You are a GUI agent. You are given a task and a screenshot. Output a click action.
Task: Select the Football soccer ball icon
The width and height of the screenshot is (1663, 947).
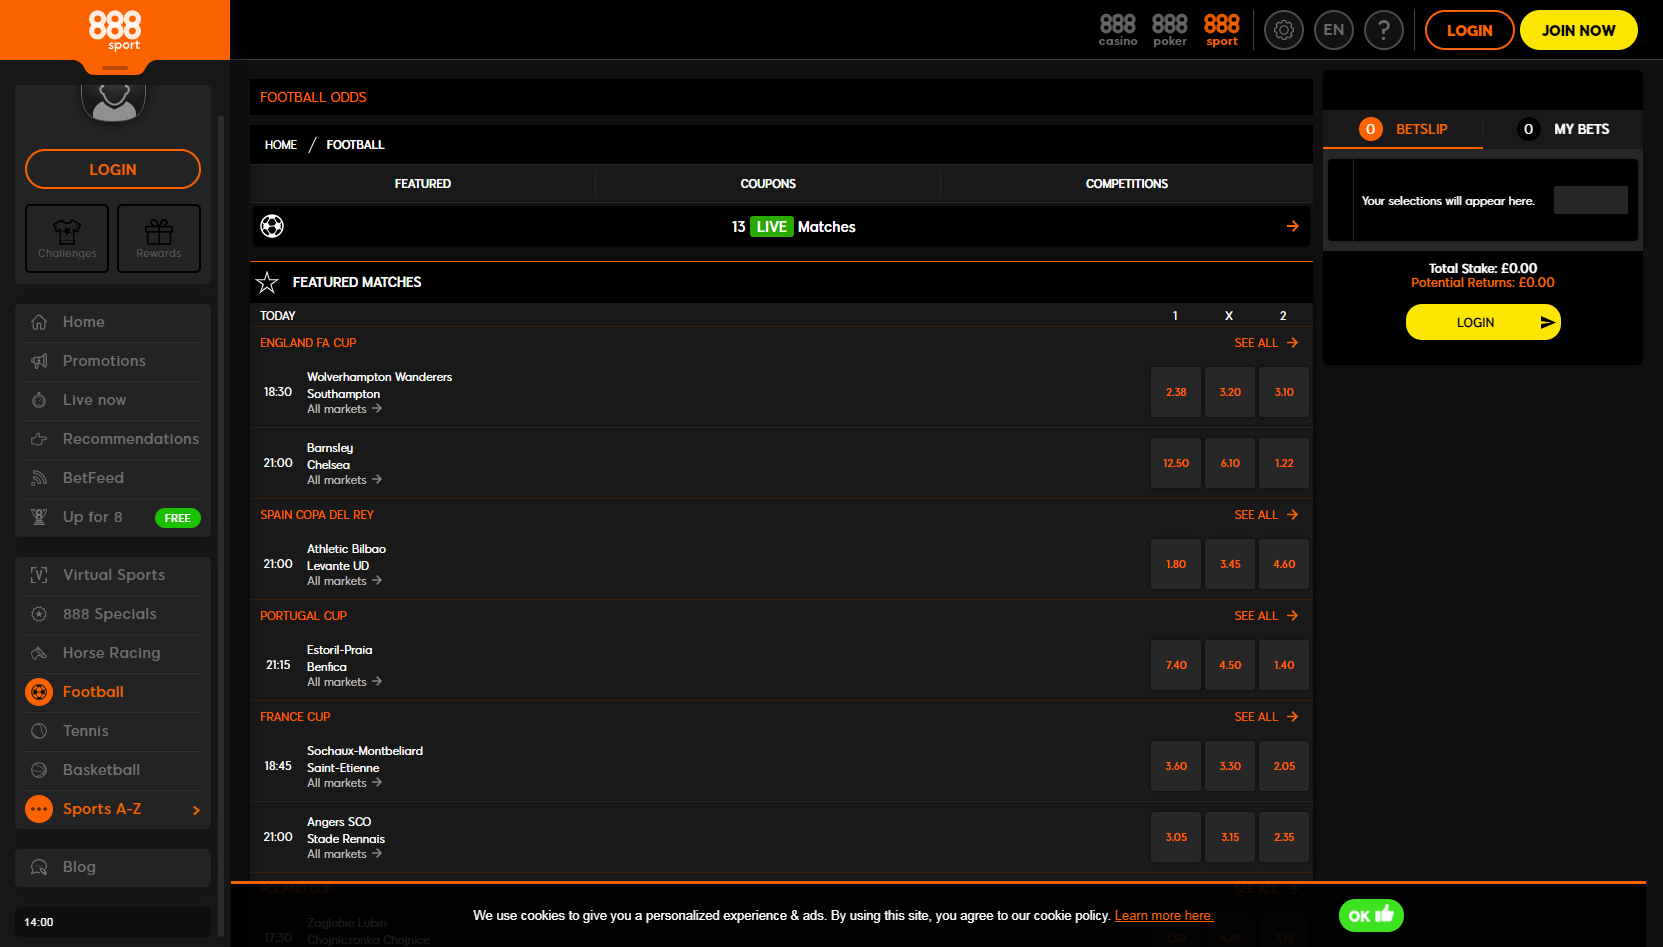click(x=39, y=692)
